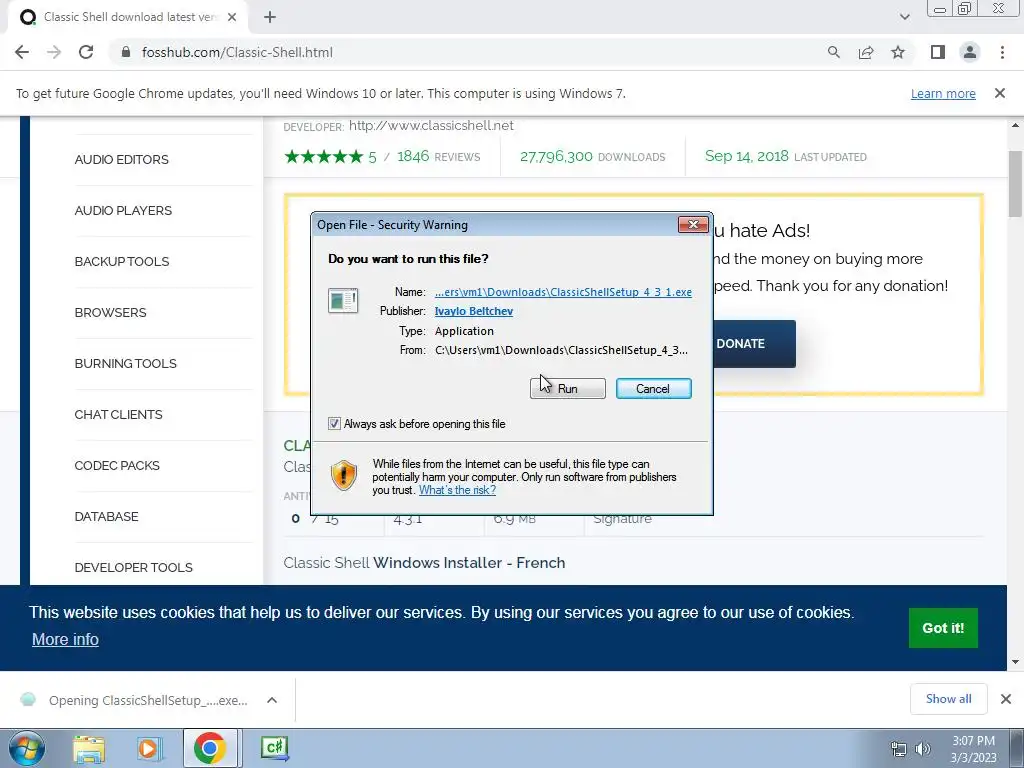This screenshot has height=768, width=1024.
Task: Open Chat Clients category
Action: click(x=118, y=414)
